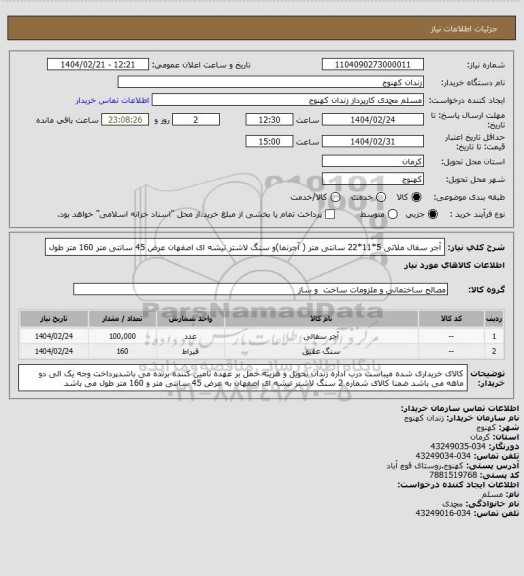524x576 pixels.
Task: Click row 1 need date 1404/02/24
Action: [x=54, y=336]
